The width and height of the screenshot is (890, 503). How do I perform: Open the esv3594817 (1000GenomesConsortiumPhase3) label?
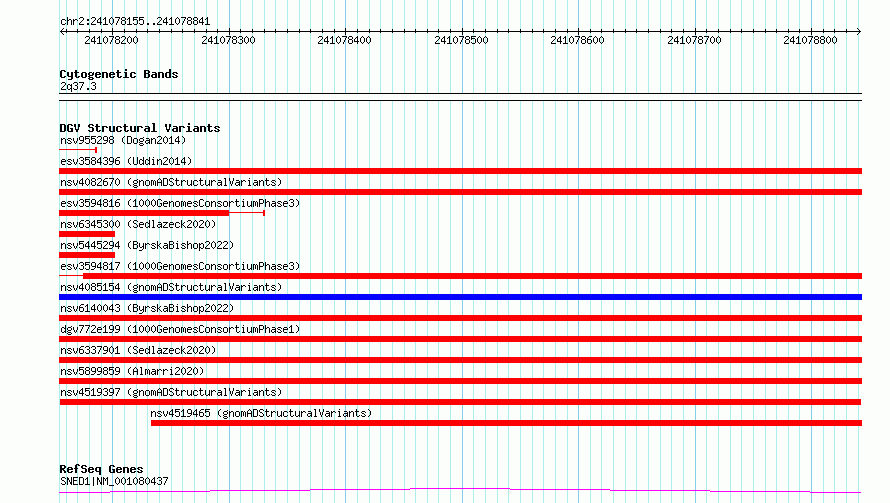pyautogui.click(x=180, y=266)
